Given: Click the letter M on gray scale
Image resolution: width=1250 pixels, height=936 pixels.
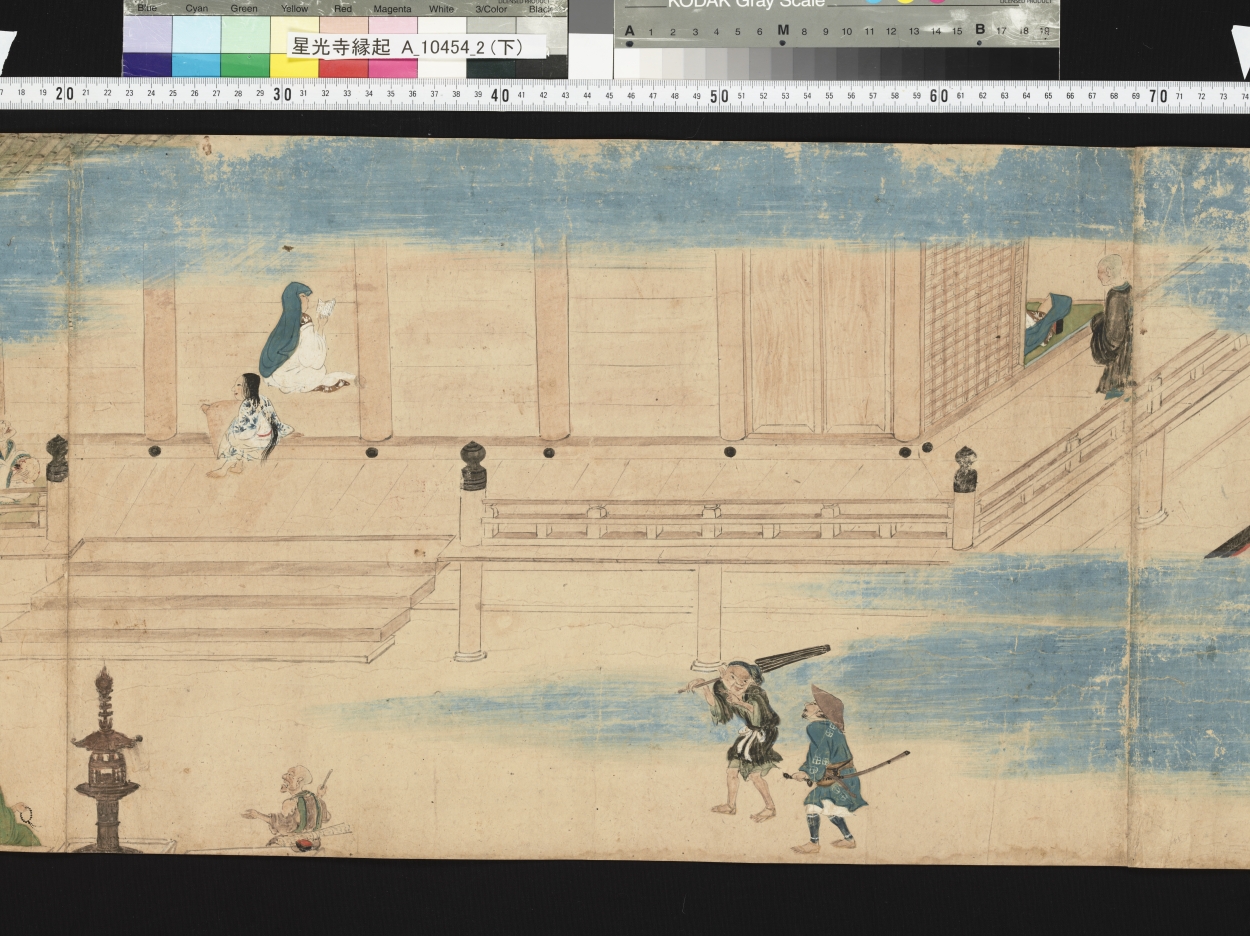Looking at the screenshot, I should point(782,31).
